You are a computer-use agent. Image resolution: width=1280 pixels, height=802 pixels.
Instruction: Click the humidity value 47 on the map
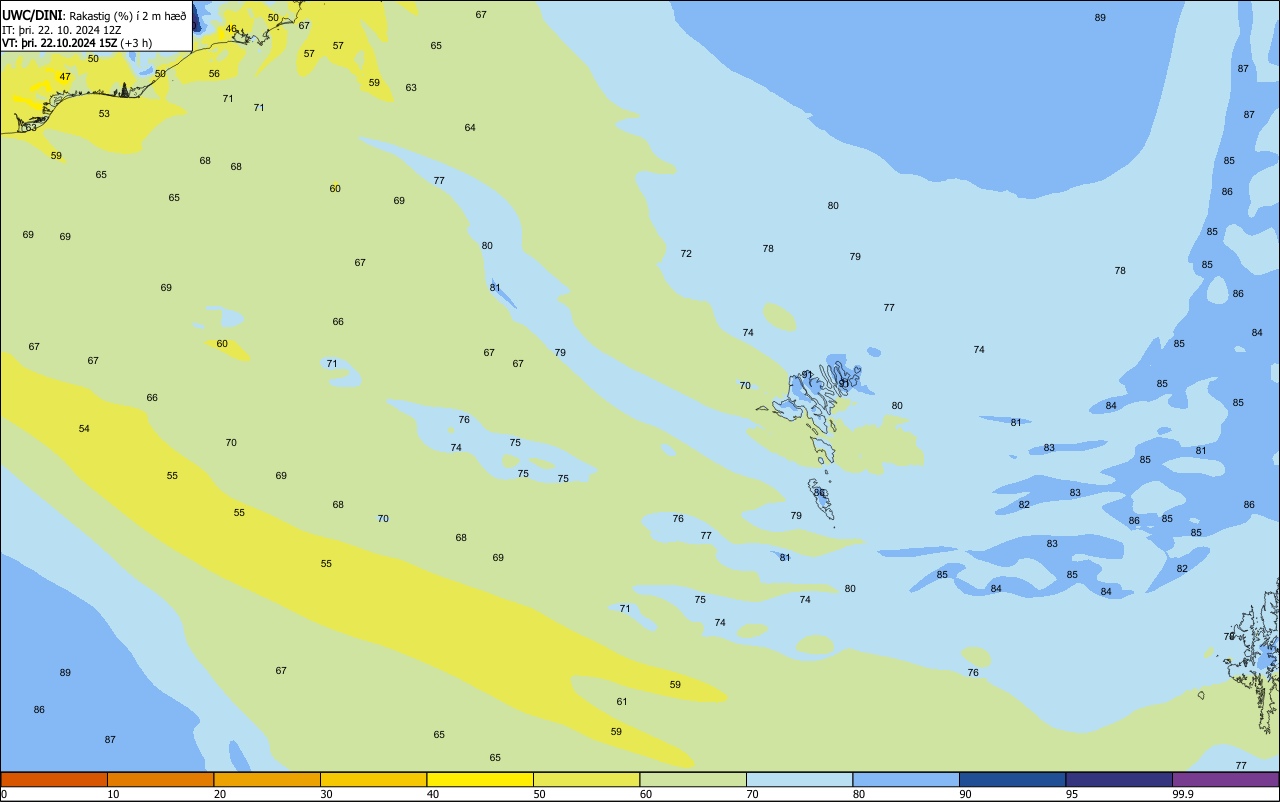coord(65,77)
